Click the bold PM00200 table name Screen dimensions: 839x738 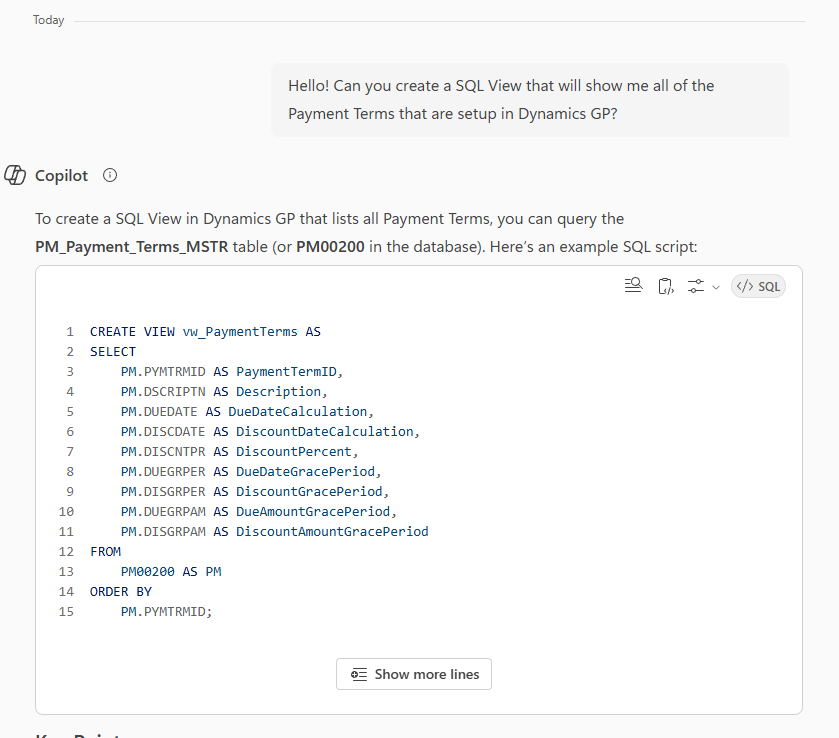click(x=330, y=247)
